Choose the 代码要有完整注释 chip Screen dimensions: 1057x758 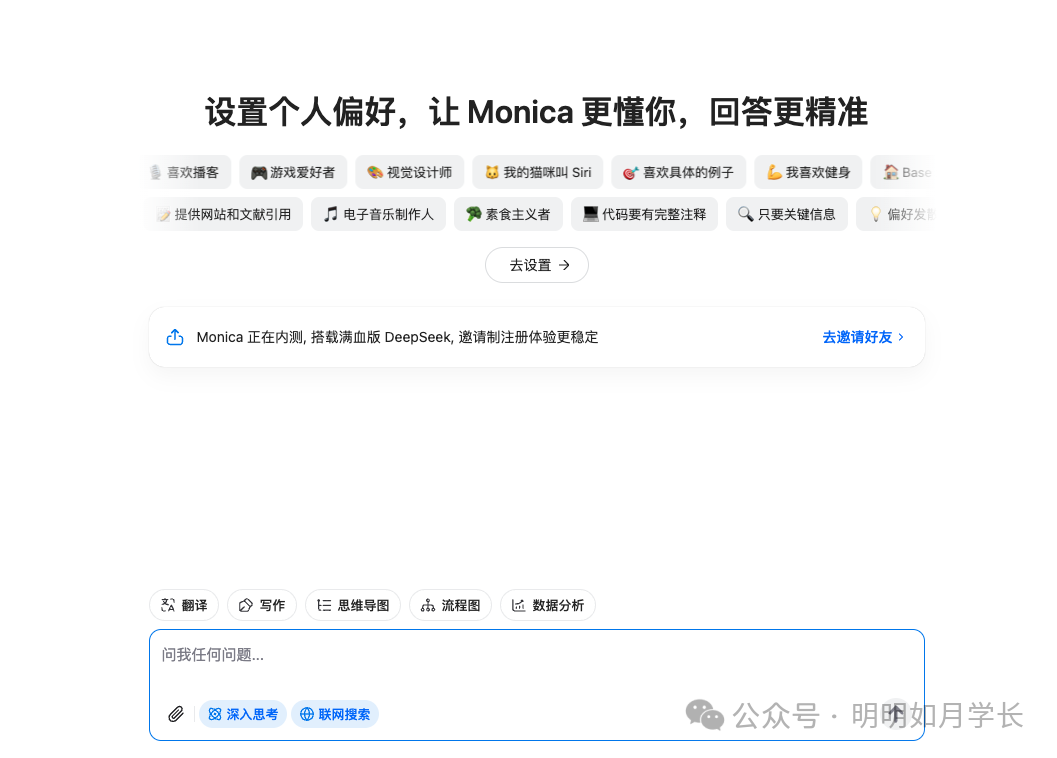pos(644,214)
